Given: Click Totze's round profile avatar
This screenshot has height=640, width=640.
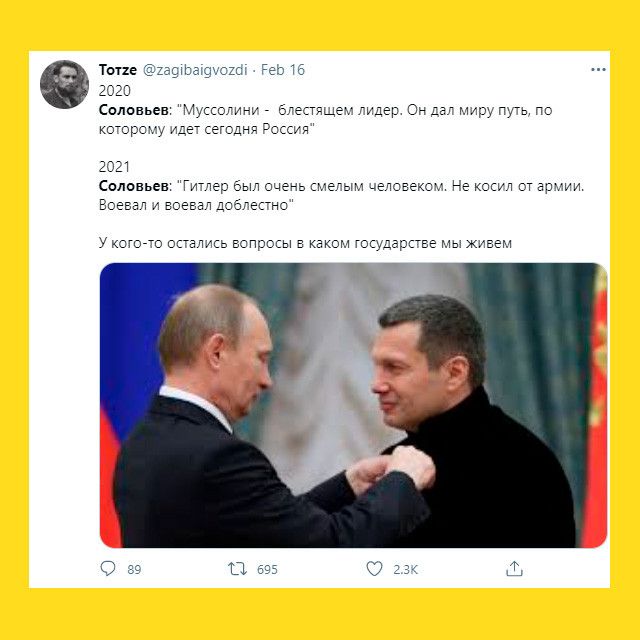Looking at the screenshot, I should [64, 84].
